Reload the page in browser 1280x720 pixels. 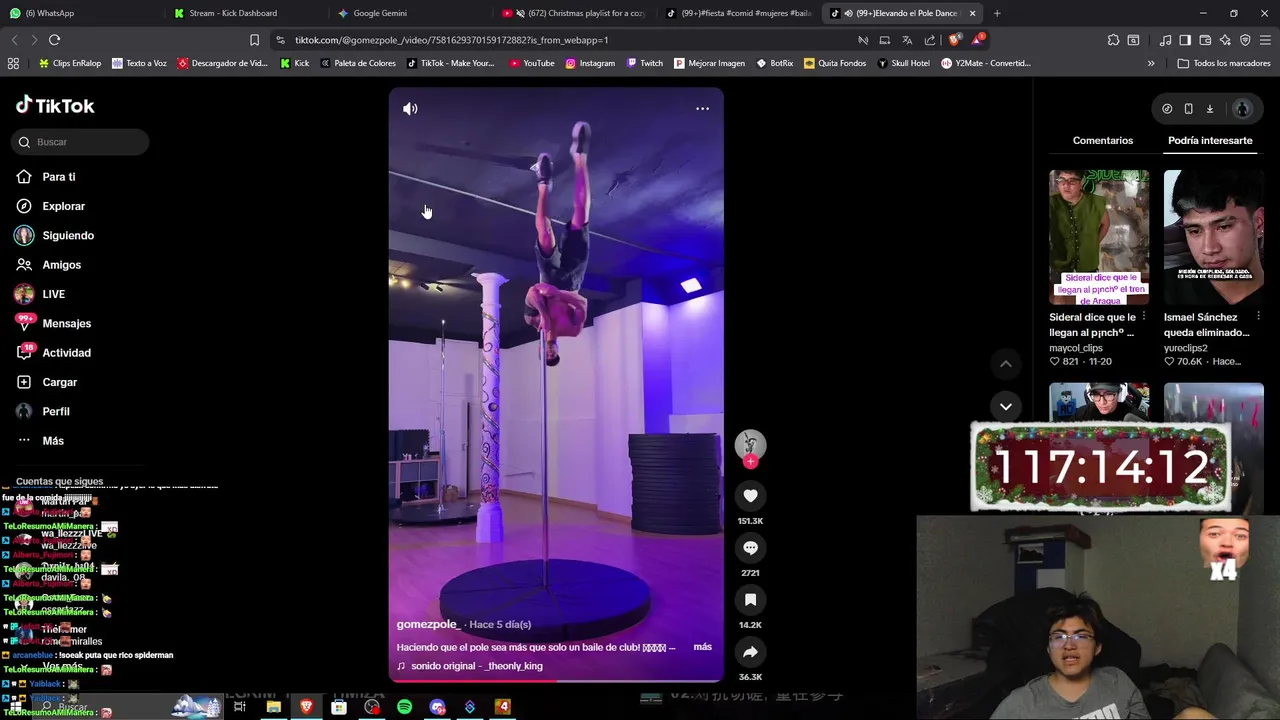click(x=54, y=40)
